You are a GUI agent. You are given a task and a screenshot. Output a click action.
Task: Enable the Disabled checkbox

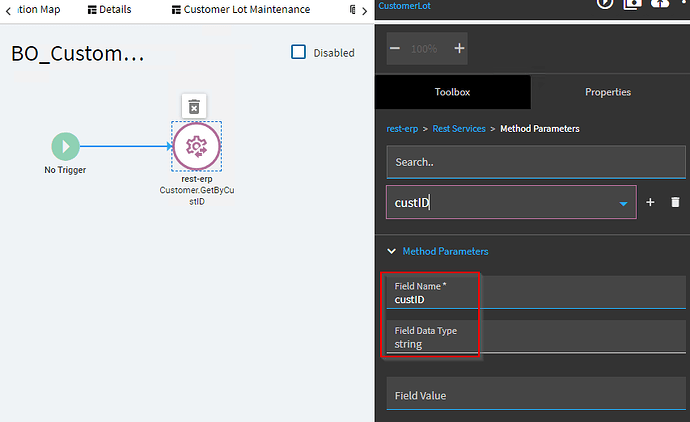pos(298,52)
